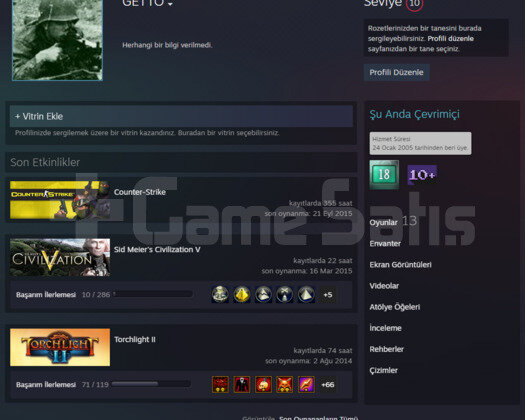Click the Torchlight II title link

click(x=135, y=340)
